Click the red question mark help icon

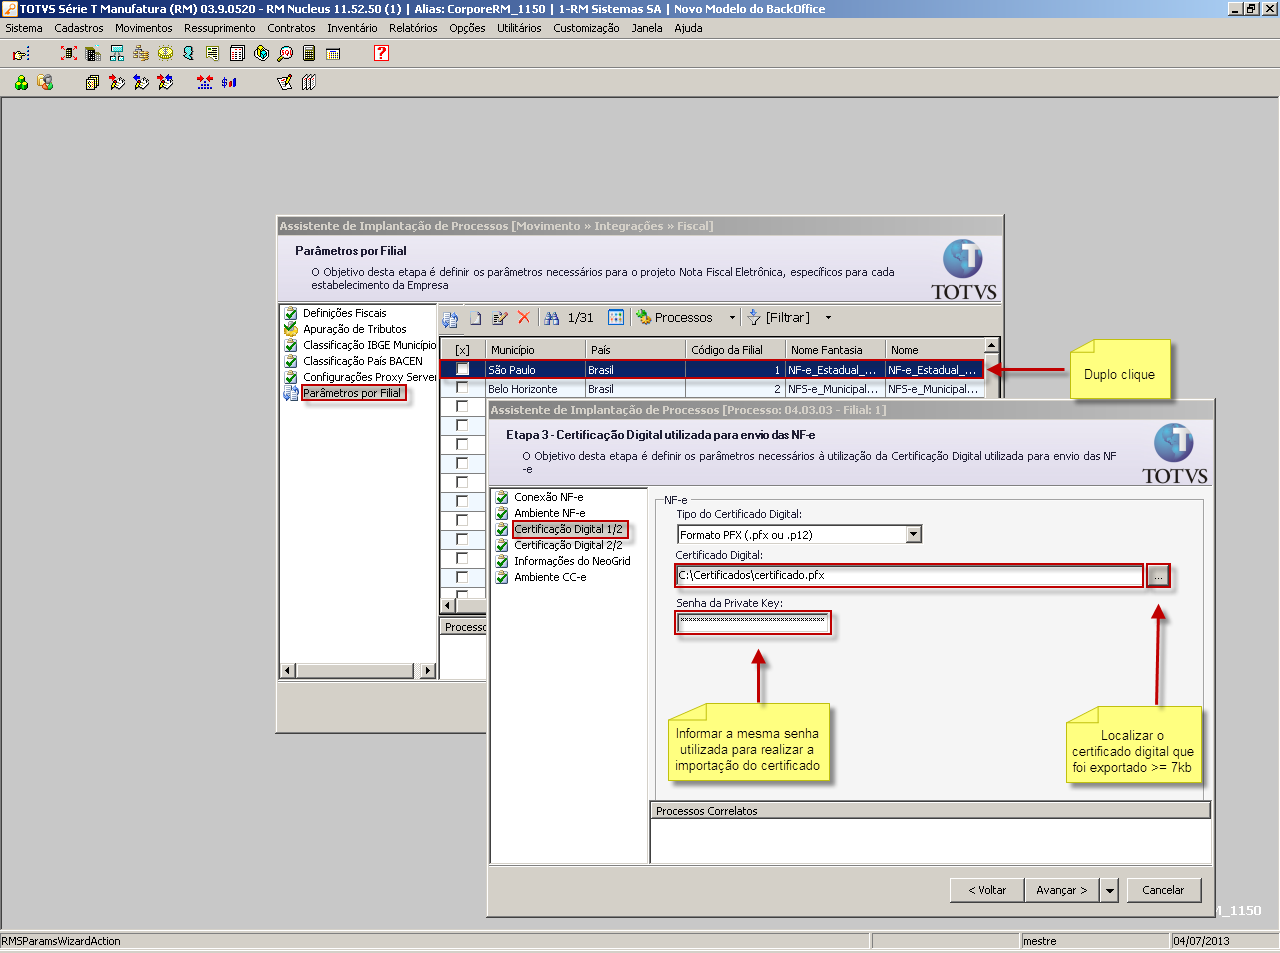click(381, 53)
